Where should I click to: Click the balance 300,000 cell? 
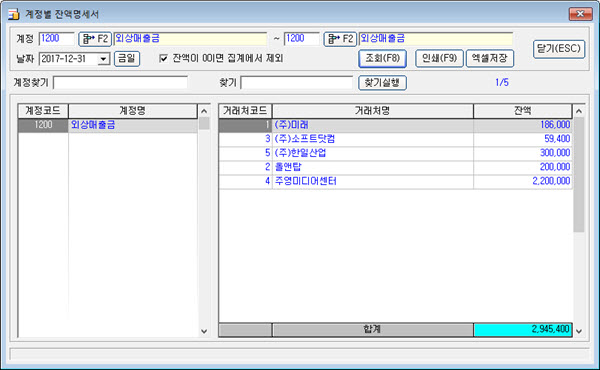click(x=523, y=153)
